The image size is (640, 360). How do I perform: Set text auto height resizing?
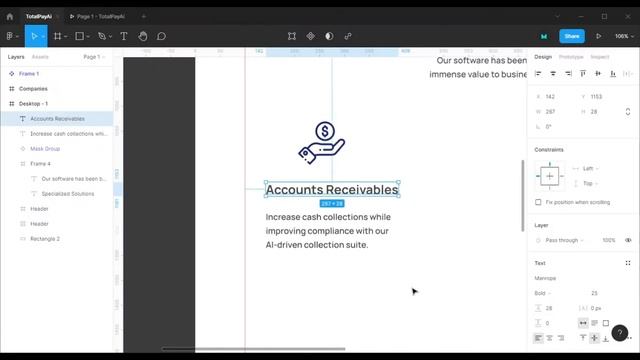tap(594, 323)
